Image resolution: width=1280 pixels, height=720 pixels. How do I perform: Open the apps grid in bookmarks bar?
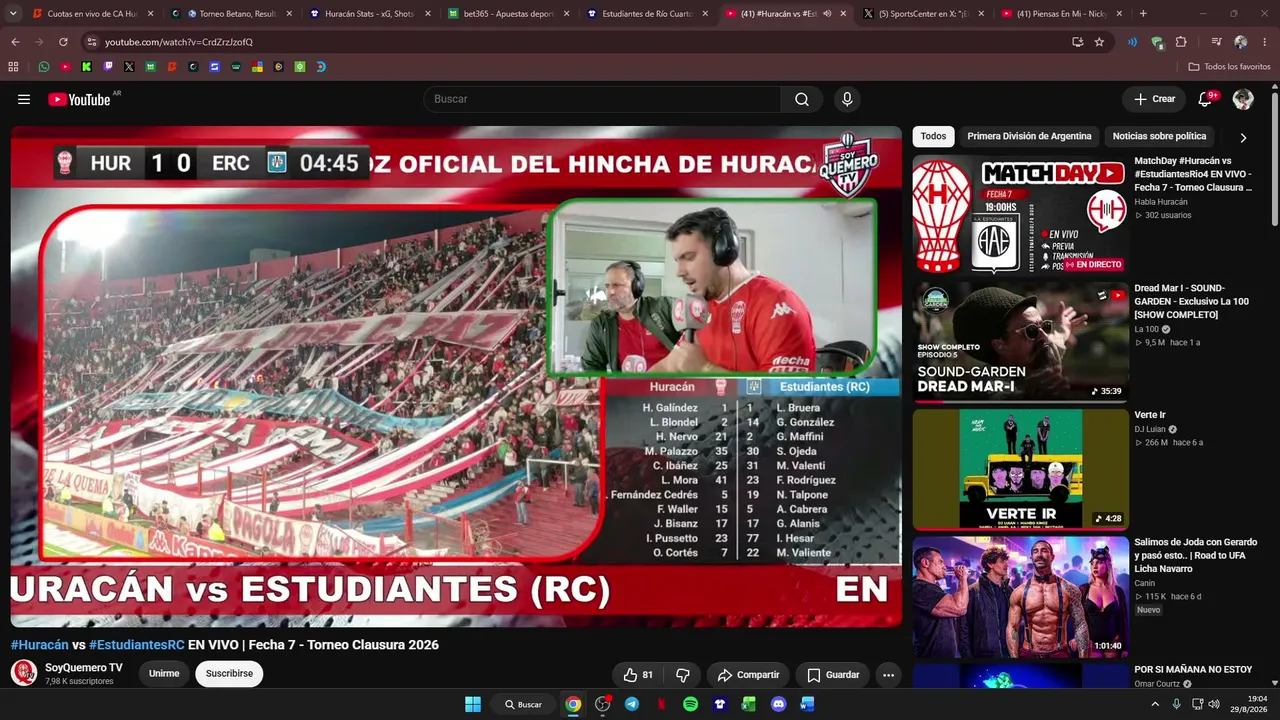pyautogui.click(x=13, y=67)
